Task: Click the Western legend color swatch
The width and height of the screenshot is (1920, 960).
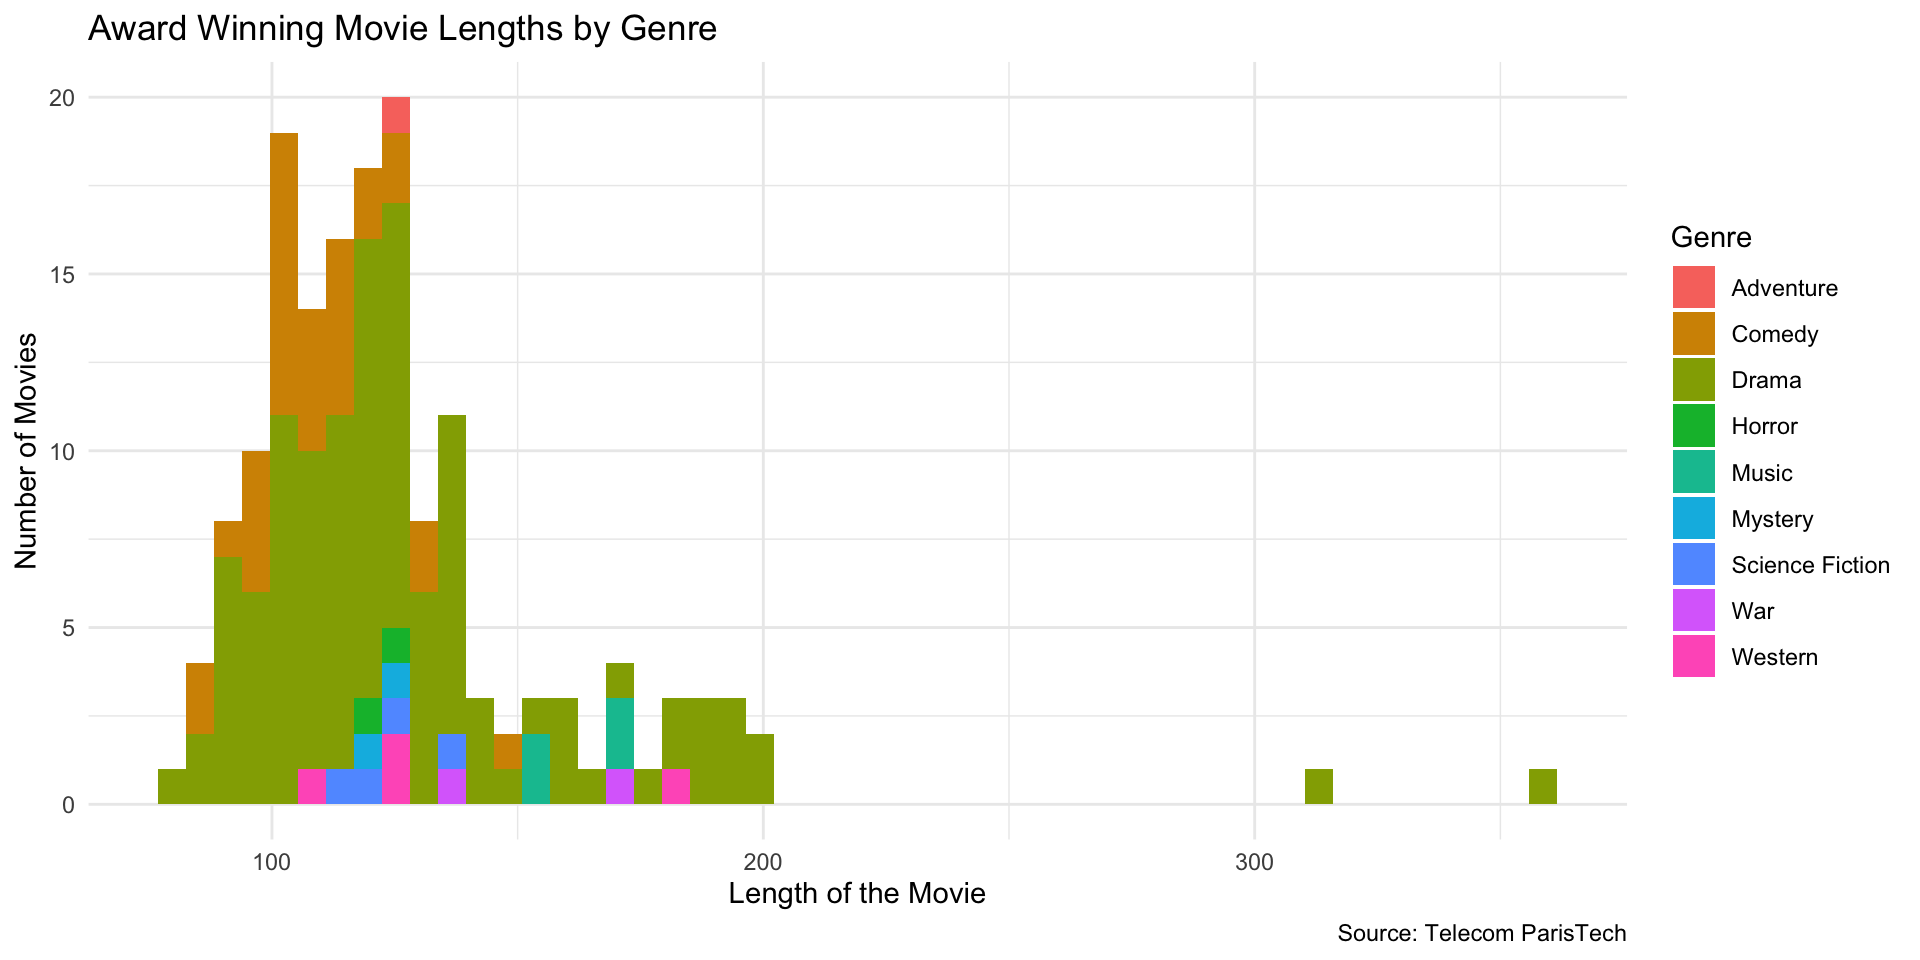Action: (x=1693, y=657)
